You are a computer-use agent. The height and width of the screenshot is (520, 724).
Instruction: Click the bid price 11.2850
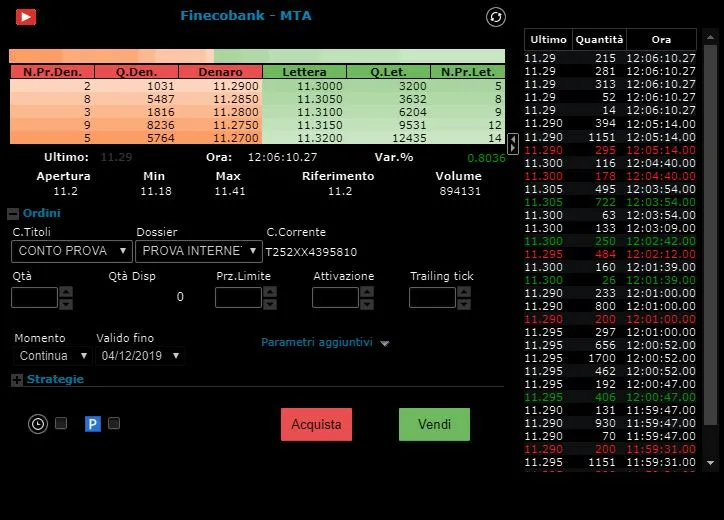[236, 99]
